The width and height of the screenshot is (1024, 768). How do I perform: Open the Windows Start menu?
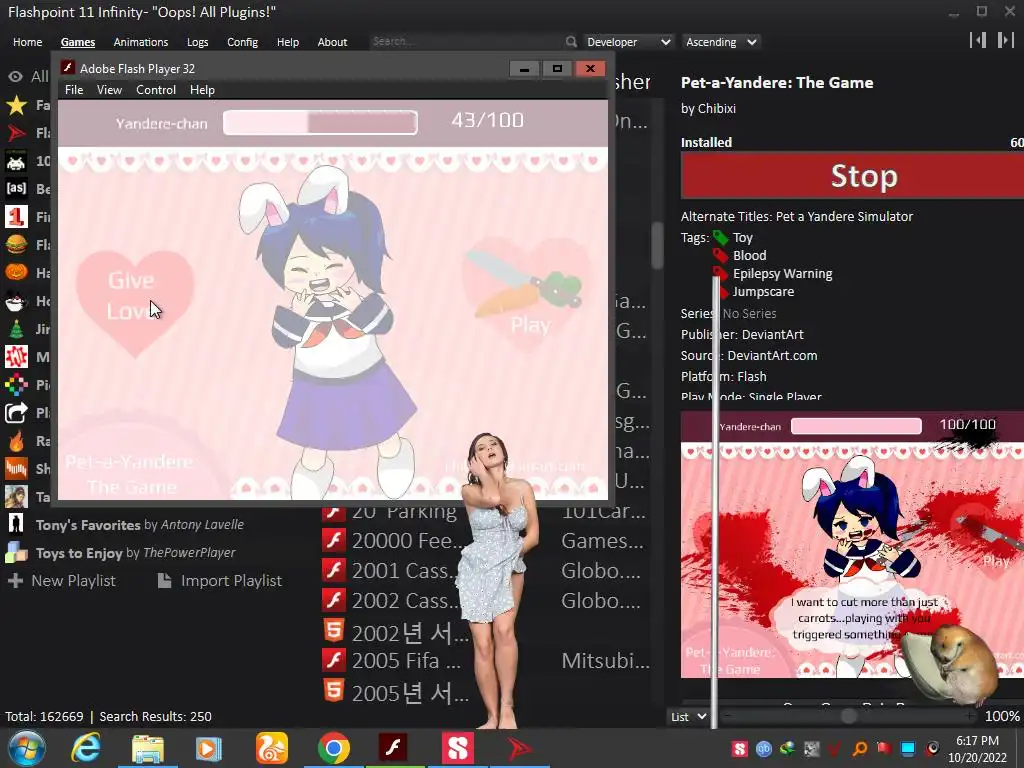pos(26,748)
